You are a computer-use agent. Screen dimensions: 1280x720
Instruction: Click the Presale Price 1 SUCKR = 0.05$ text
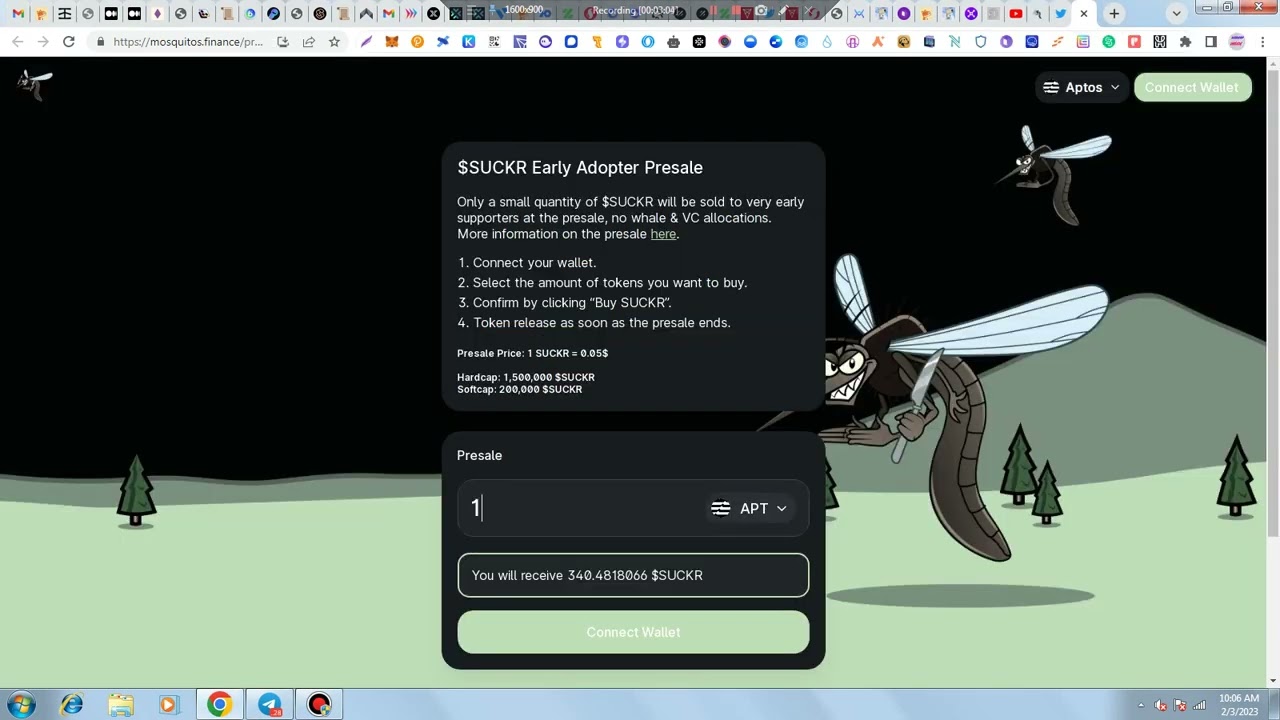pos(532,353)
